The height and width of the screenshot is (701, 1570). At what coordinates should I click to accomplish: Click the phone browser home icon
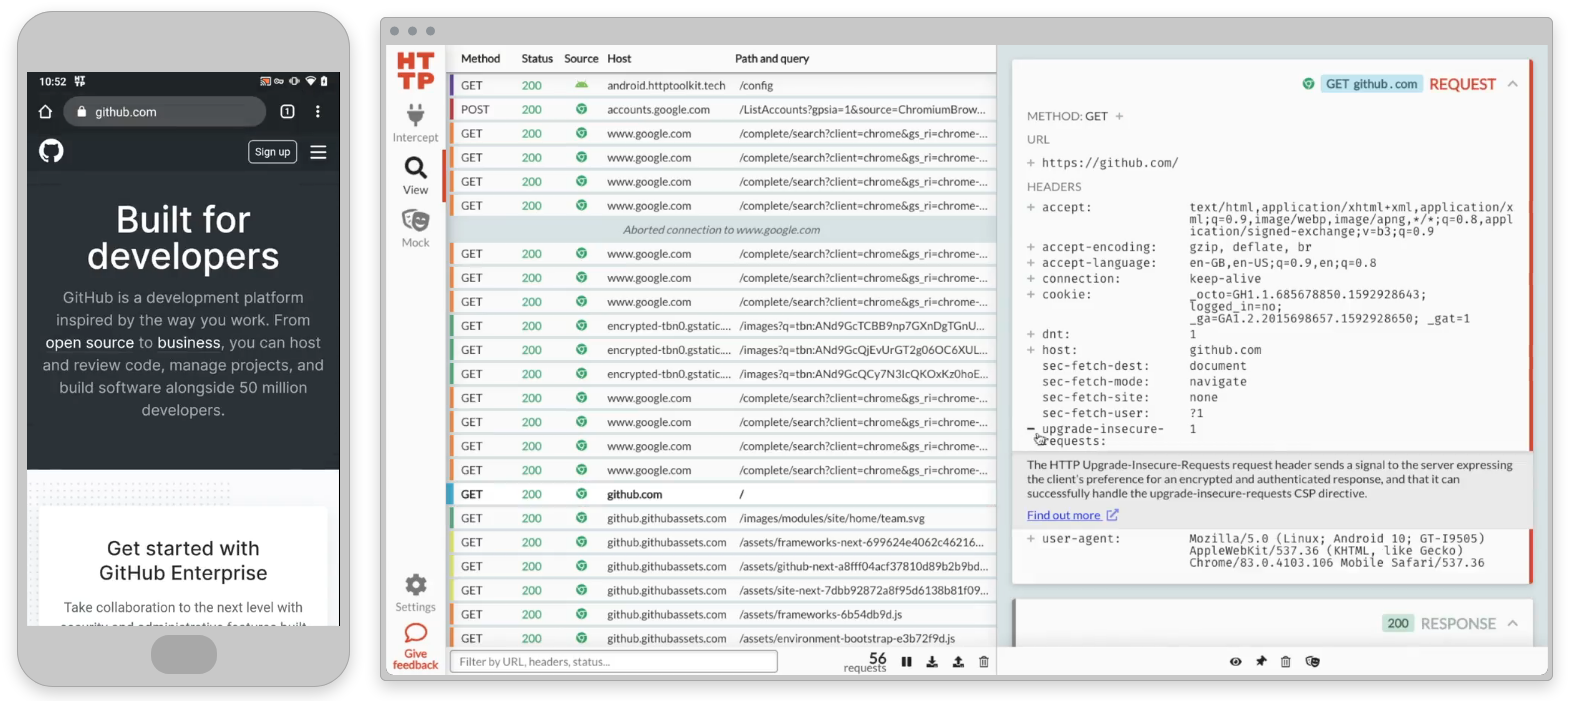pyautogui.click(x=45, y=111)
